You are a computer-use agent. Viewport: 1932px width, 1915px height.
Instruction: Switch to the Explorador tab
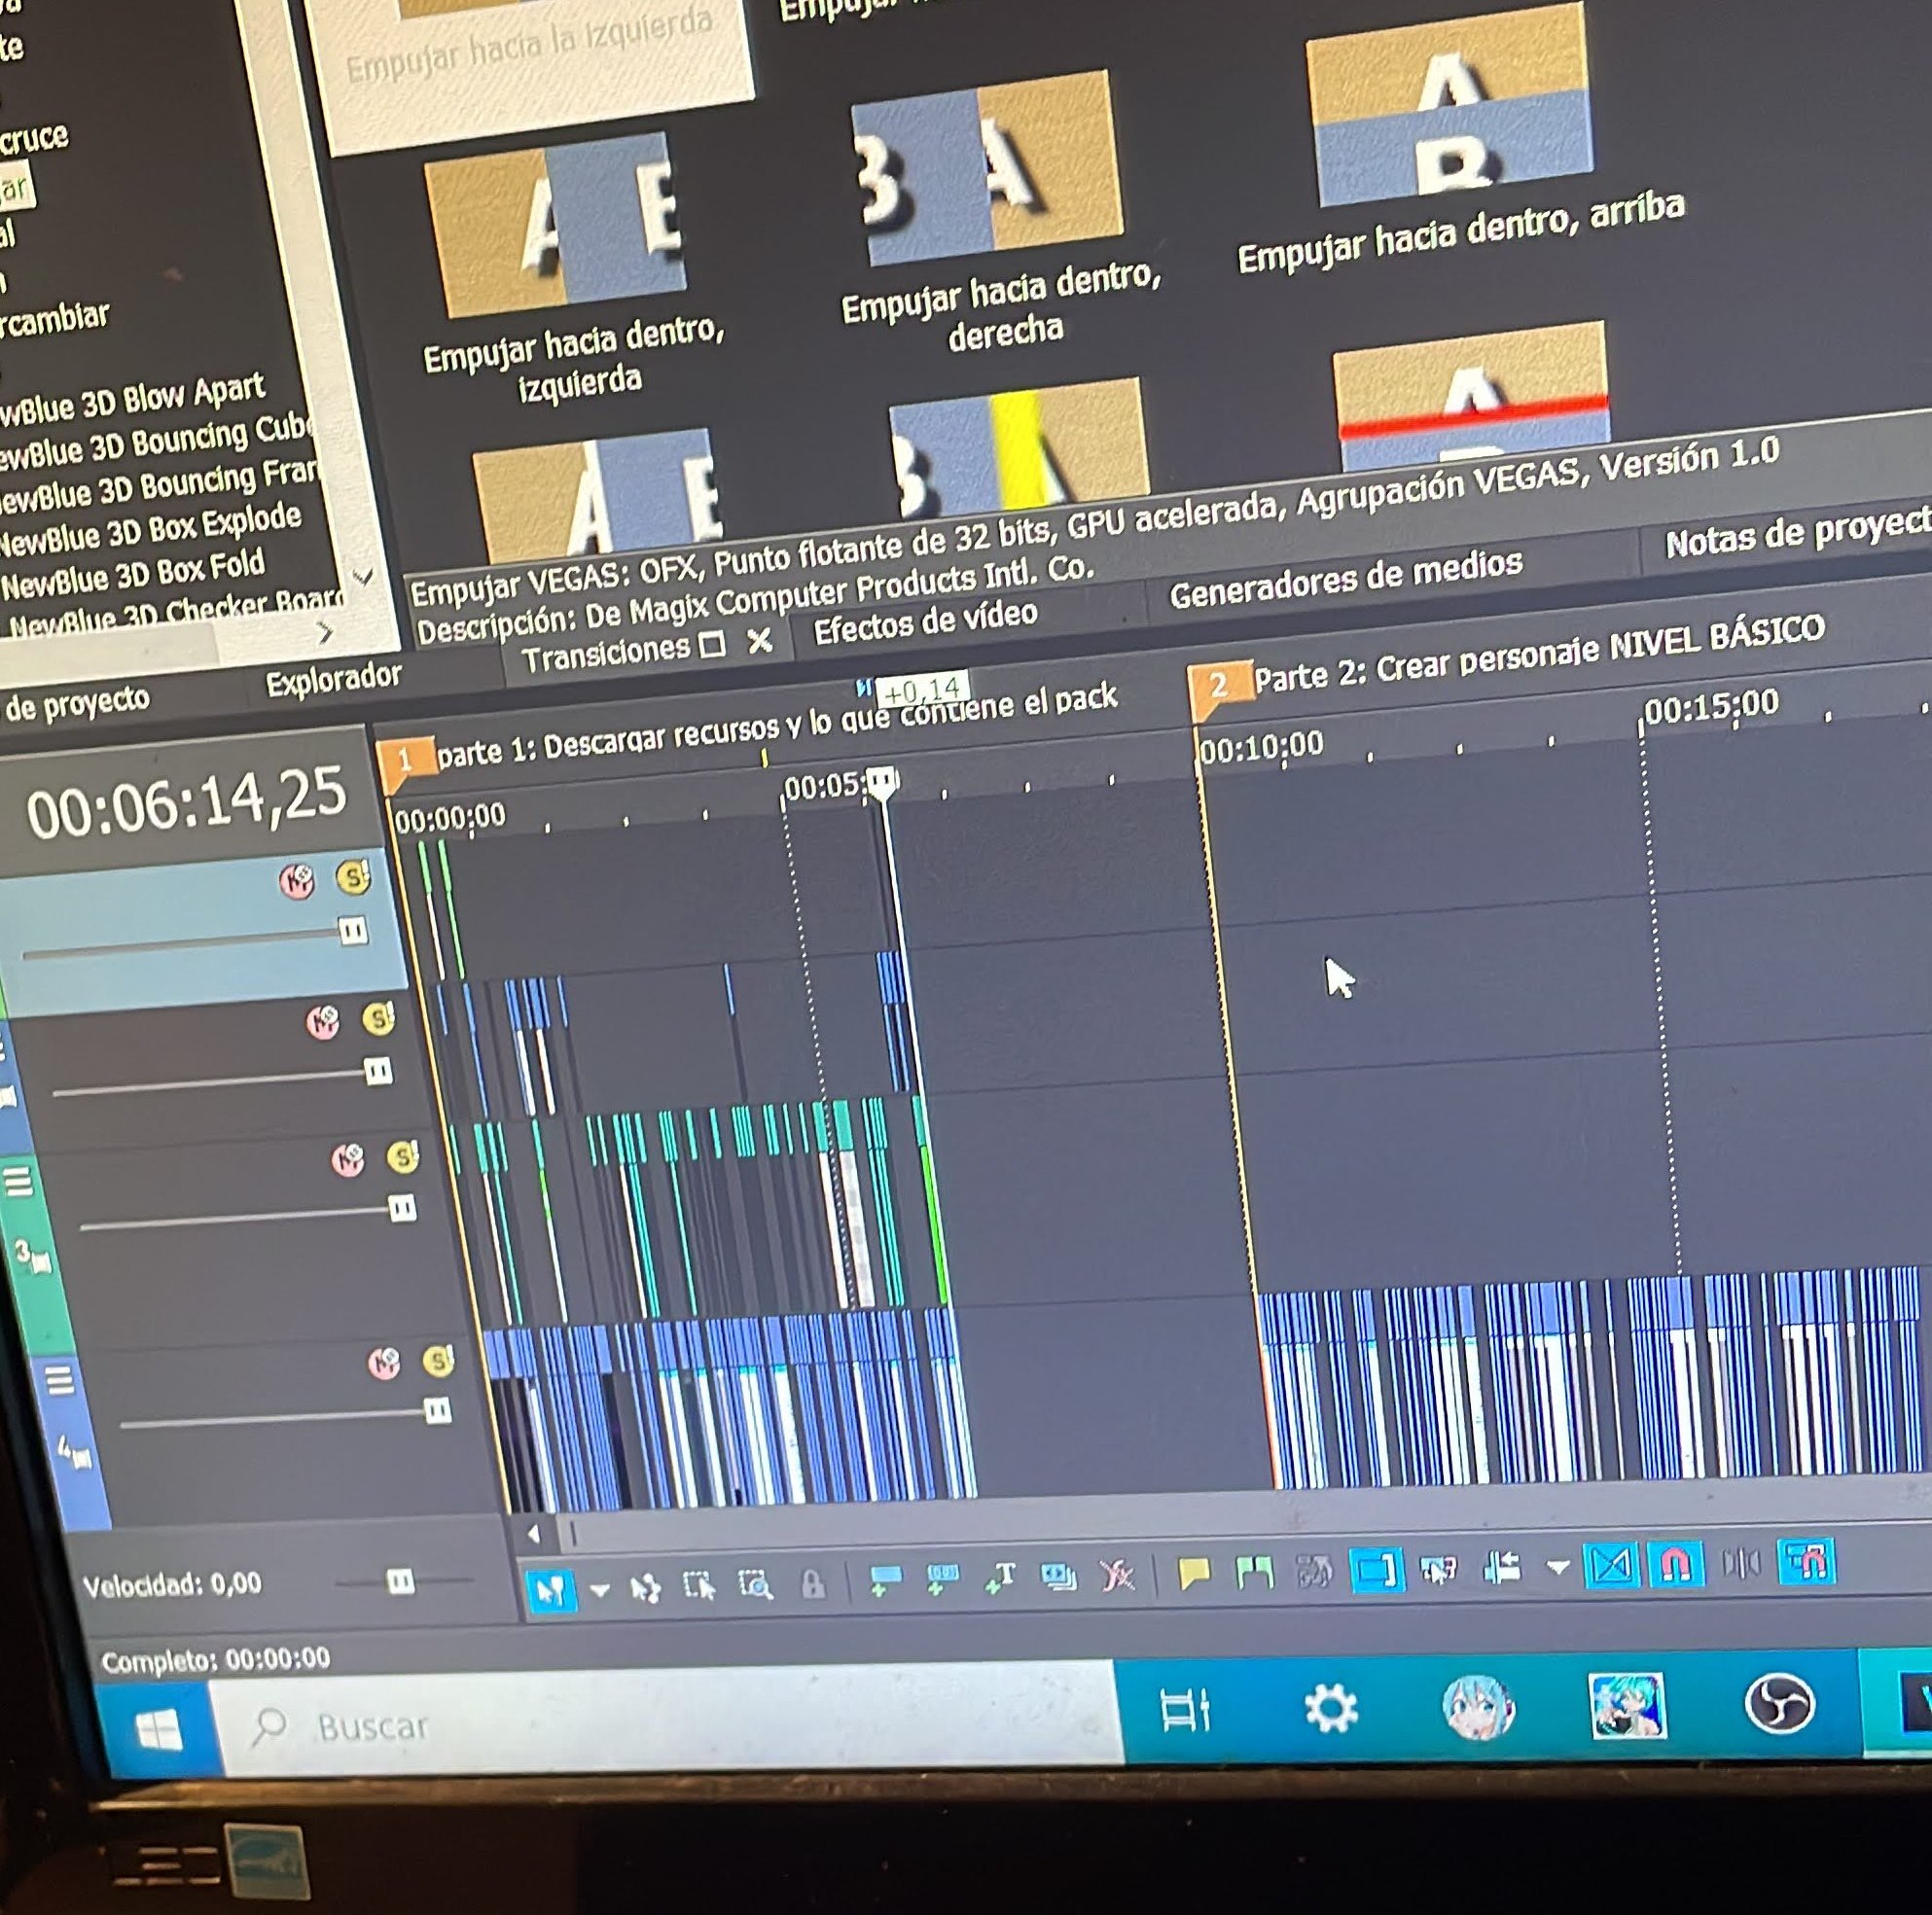click(333, 679)
